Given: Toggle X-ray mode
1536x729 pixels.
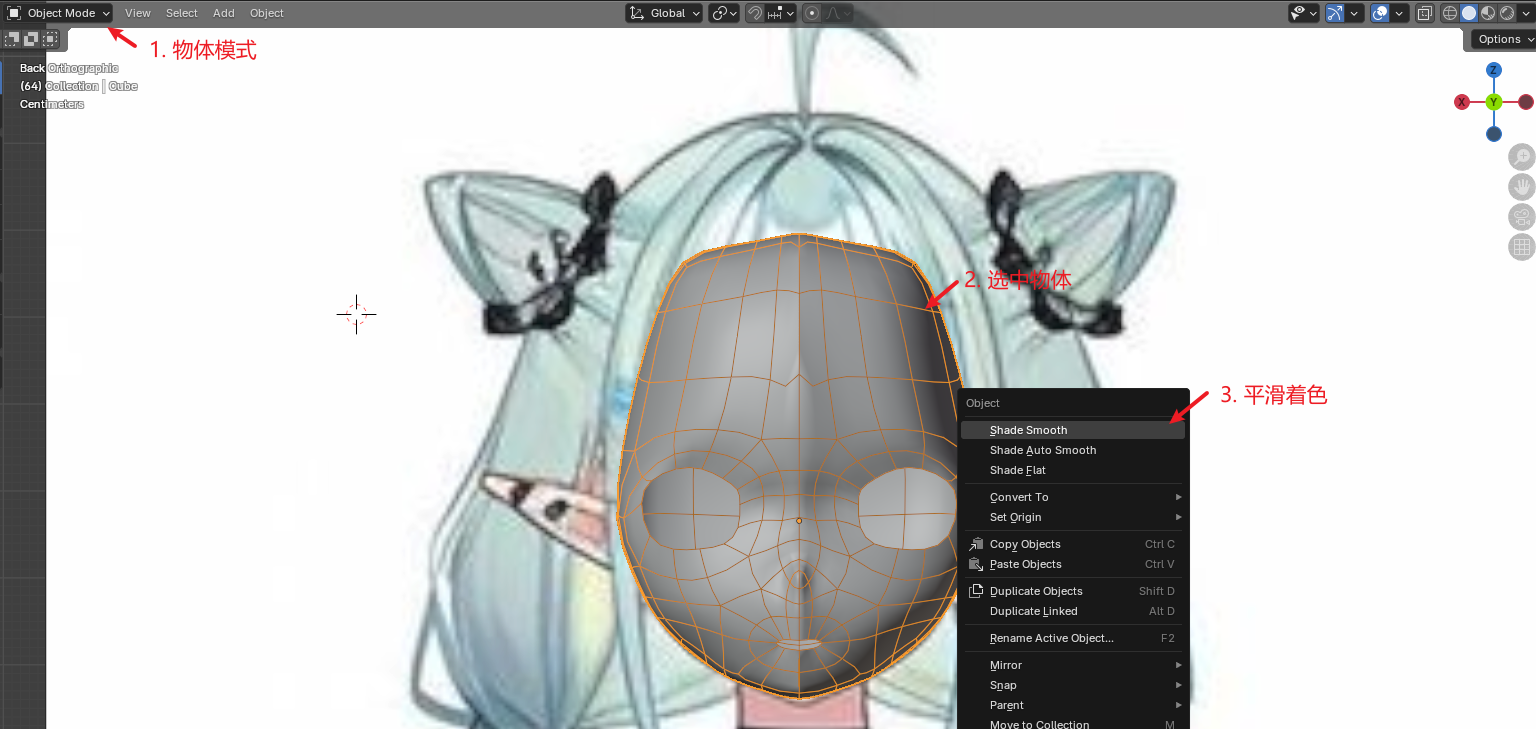Looking at the screenshot, I should [x=1424, y=13].
